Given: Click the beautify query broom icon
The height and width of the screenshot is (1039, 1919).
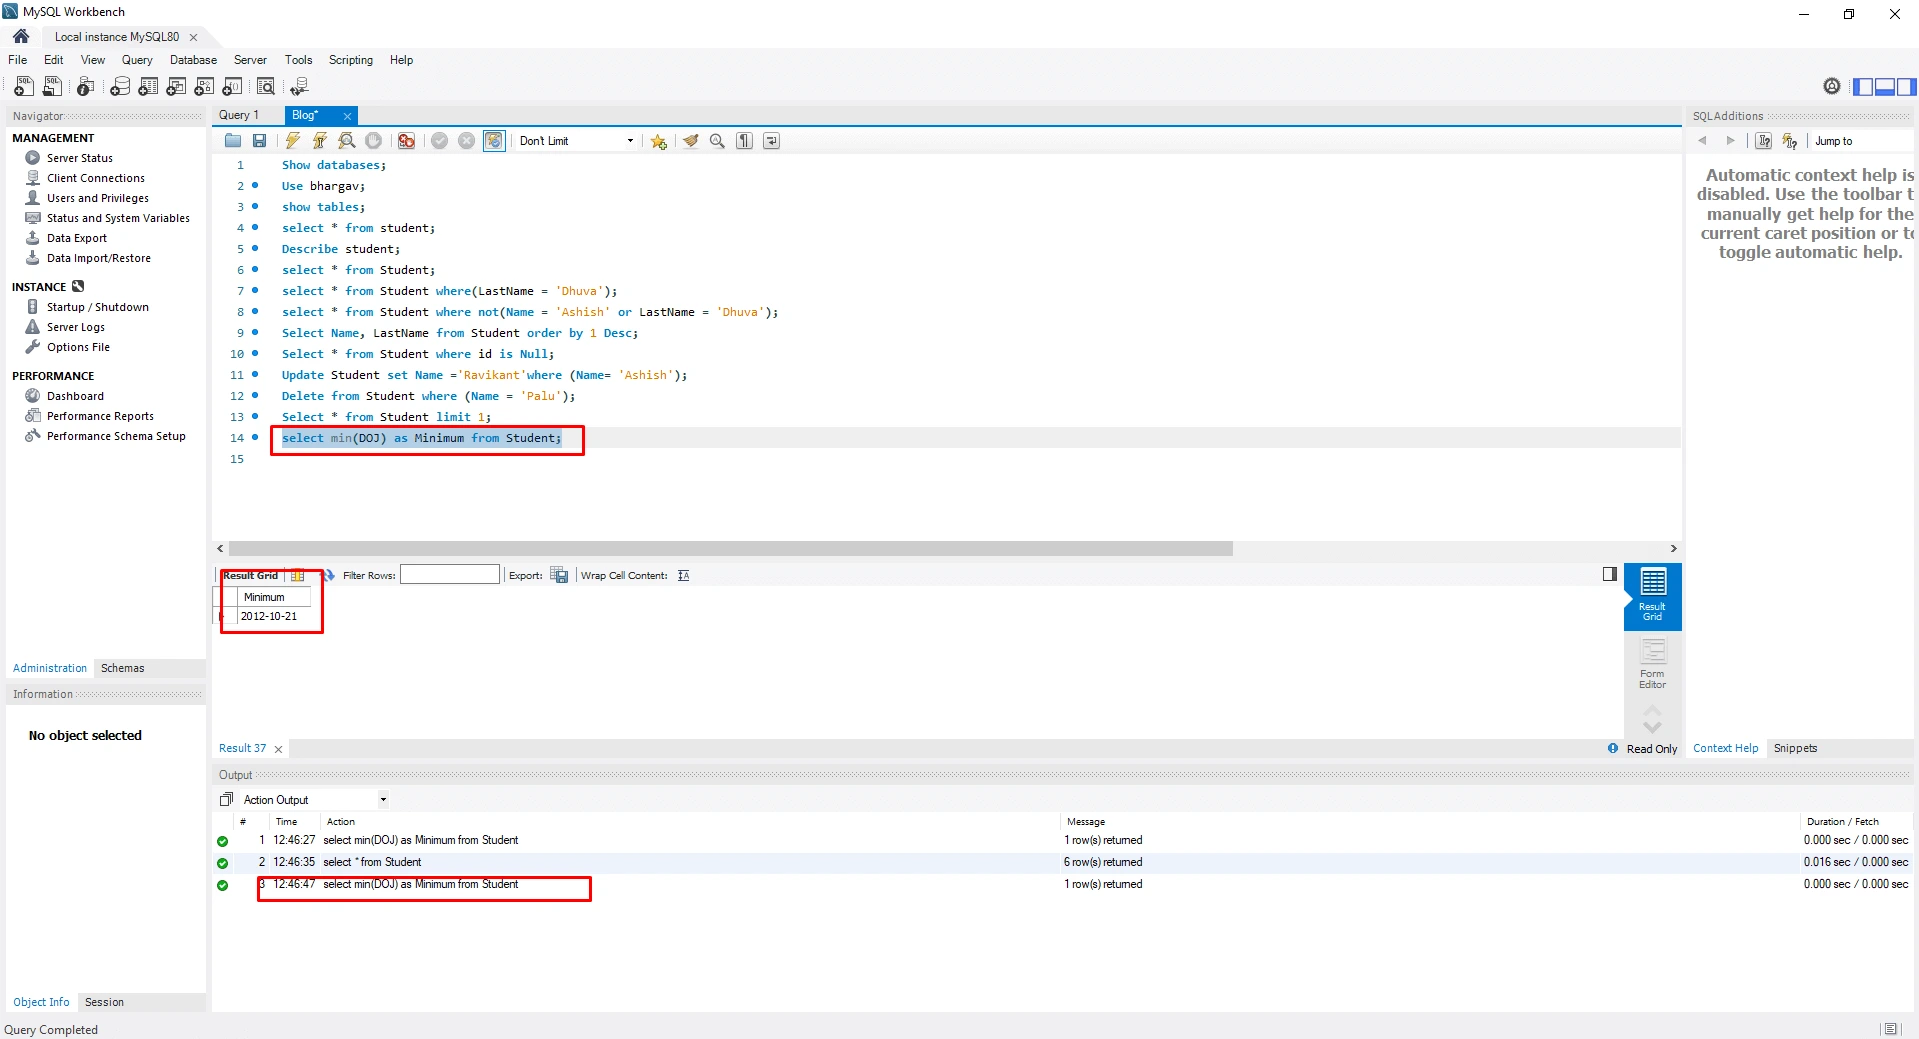Looking at the screenshot, I should tap(690, 141).
